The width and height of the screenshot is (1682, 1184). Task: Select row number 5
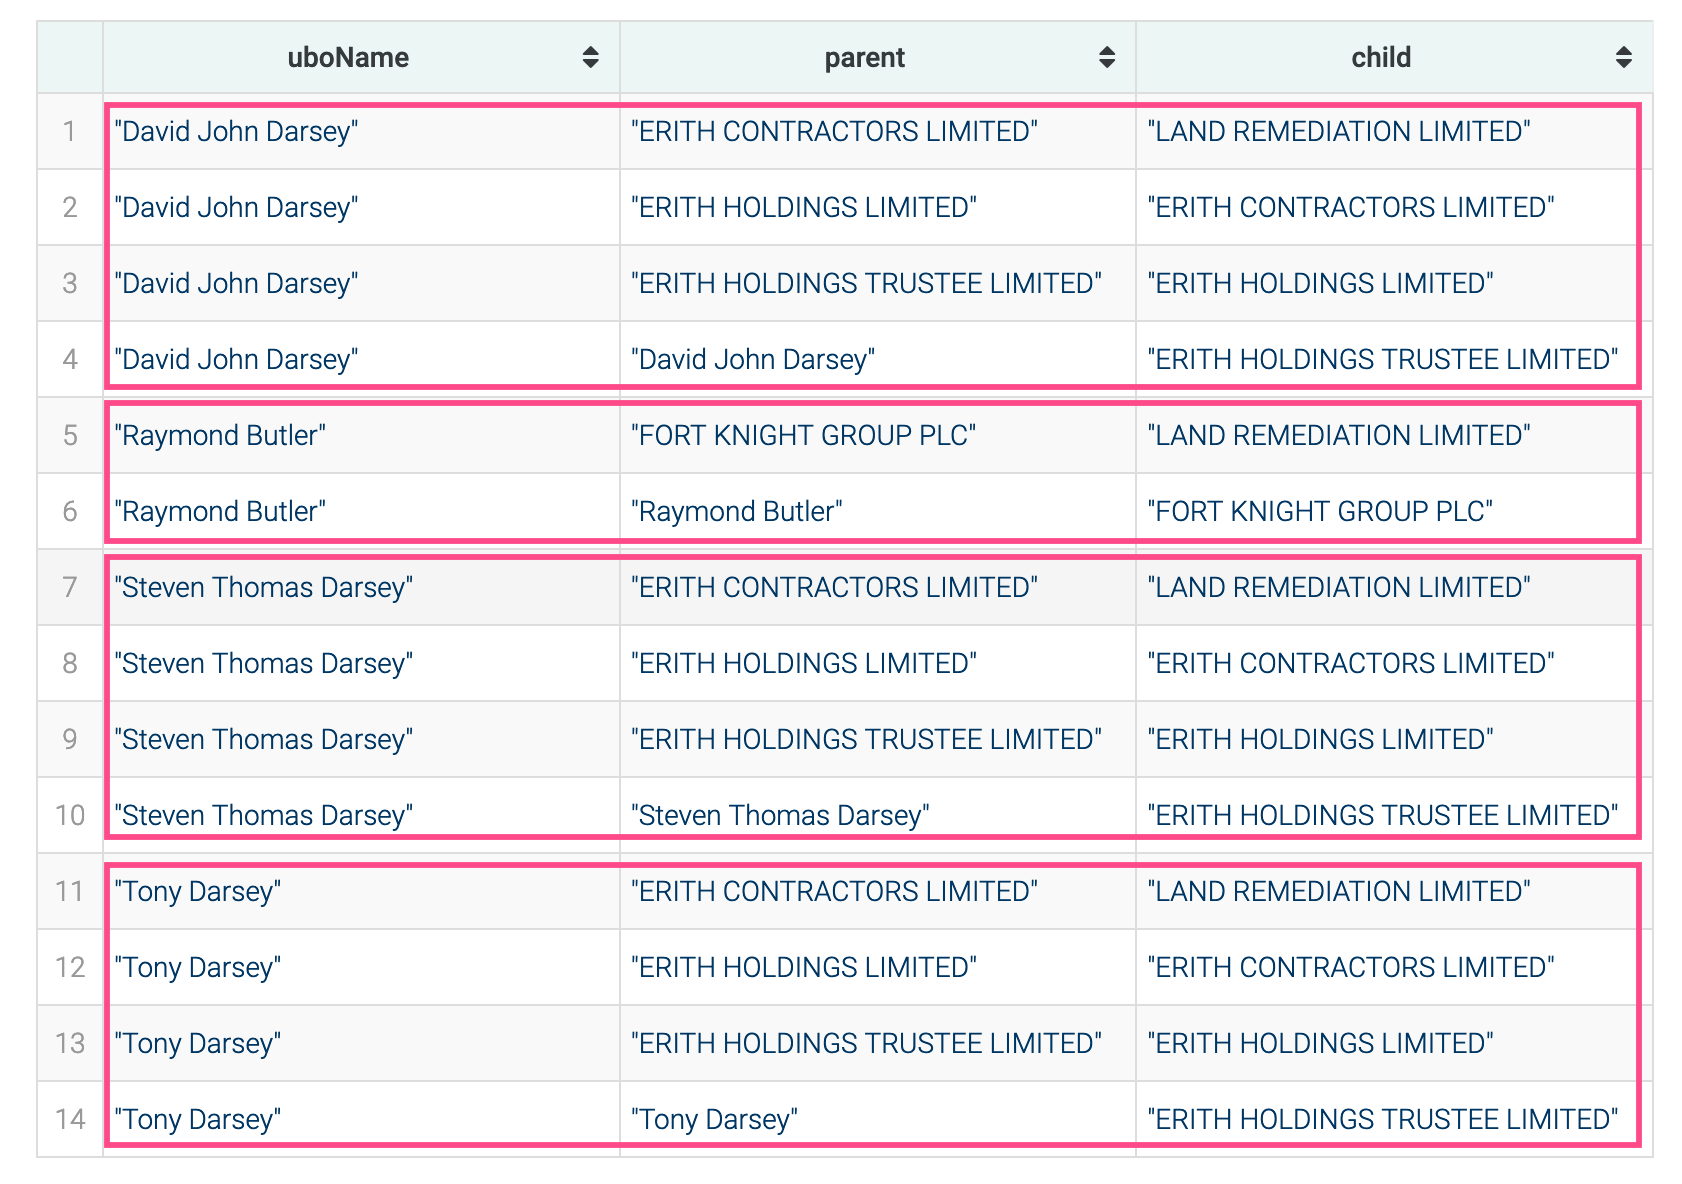click(70, 435)
